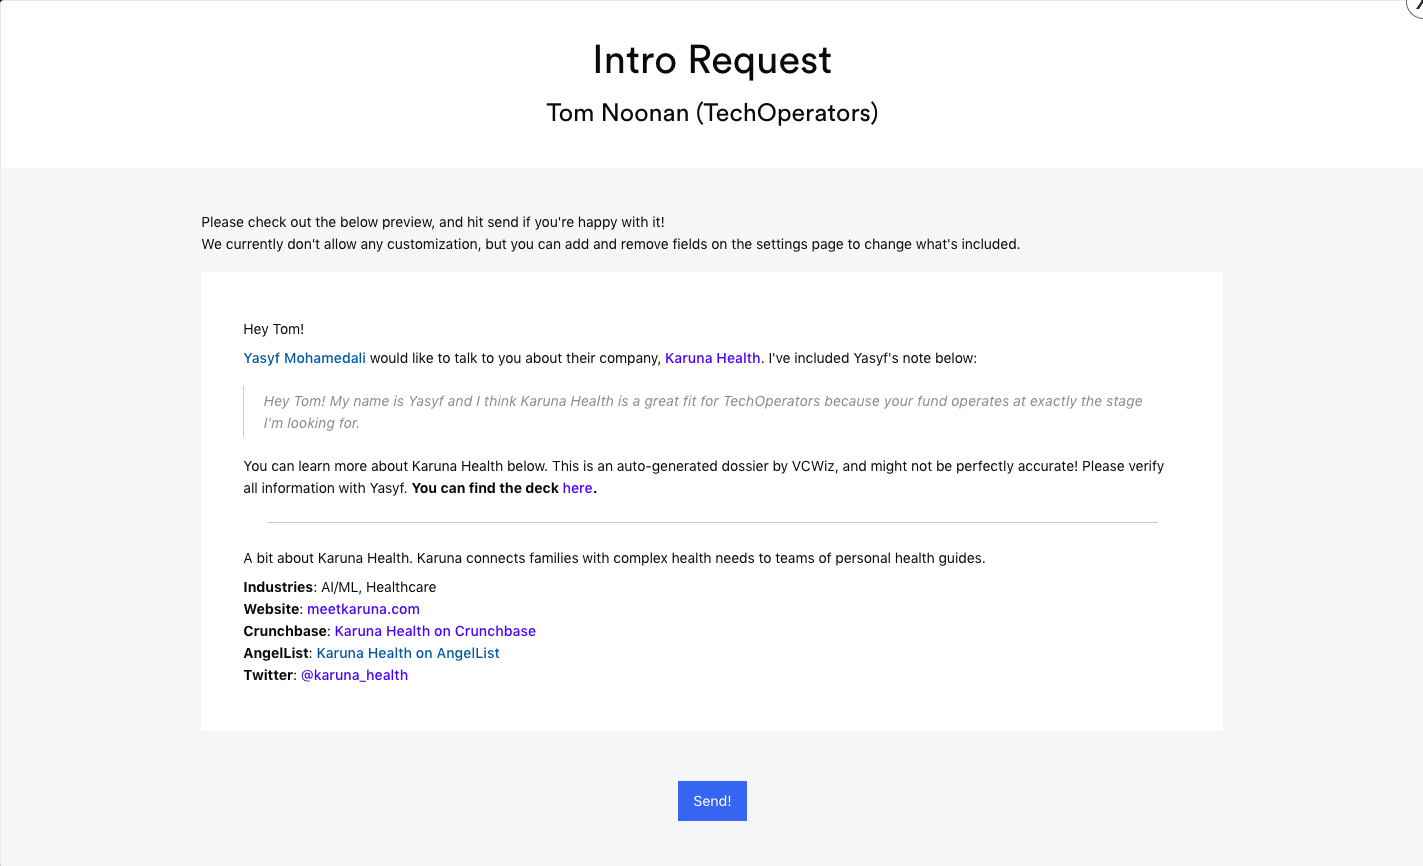Click the bold "You can find the deck" text
This screenshot has width=1423, height=866.
coord(485,488)
